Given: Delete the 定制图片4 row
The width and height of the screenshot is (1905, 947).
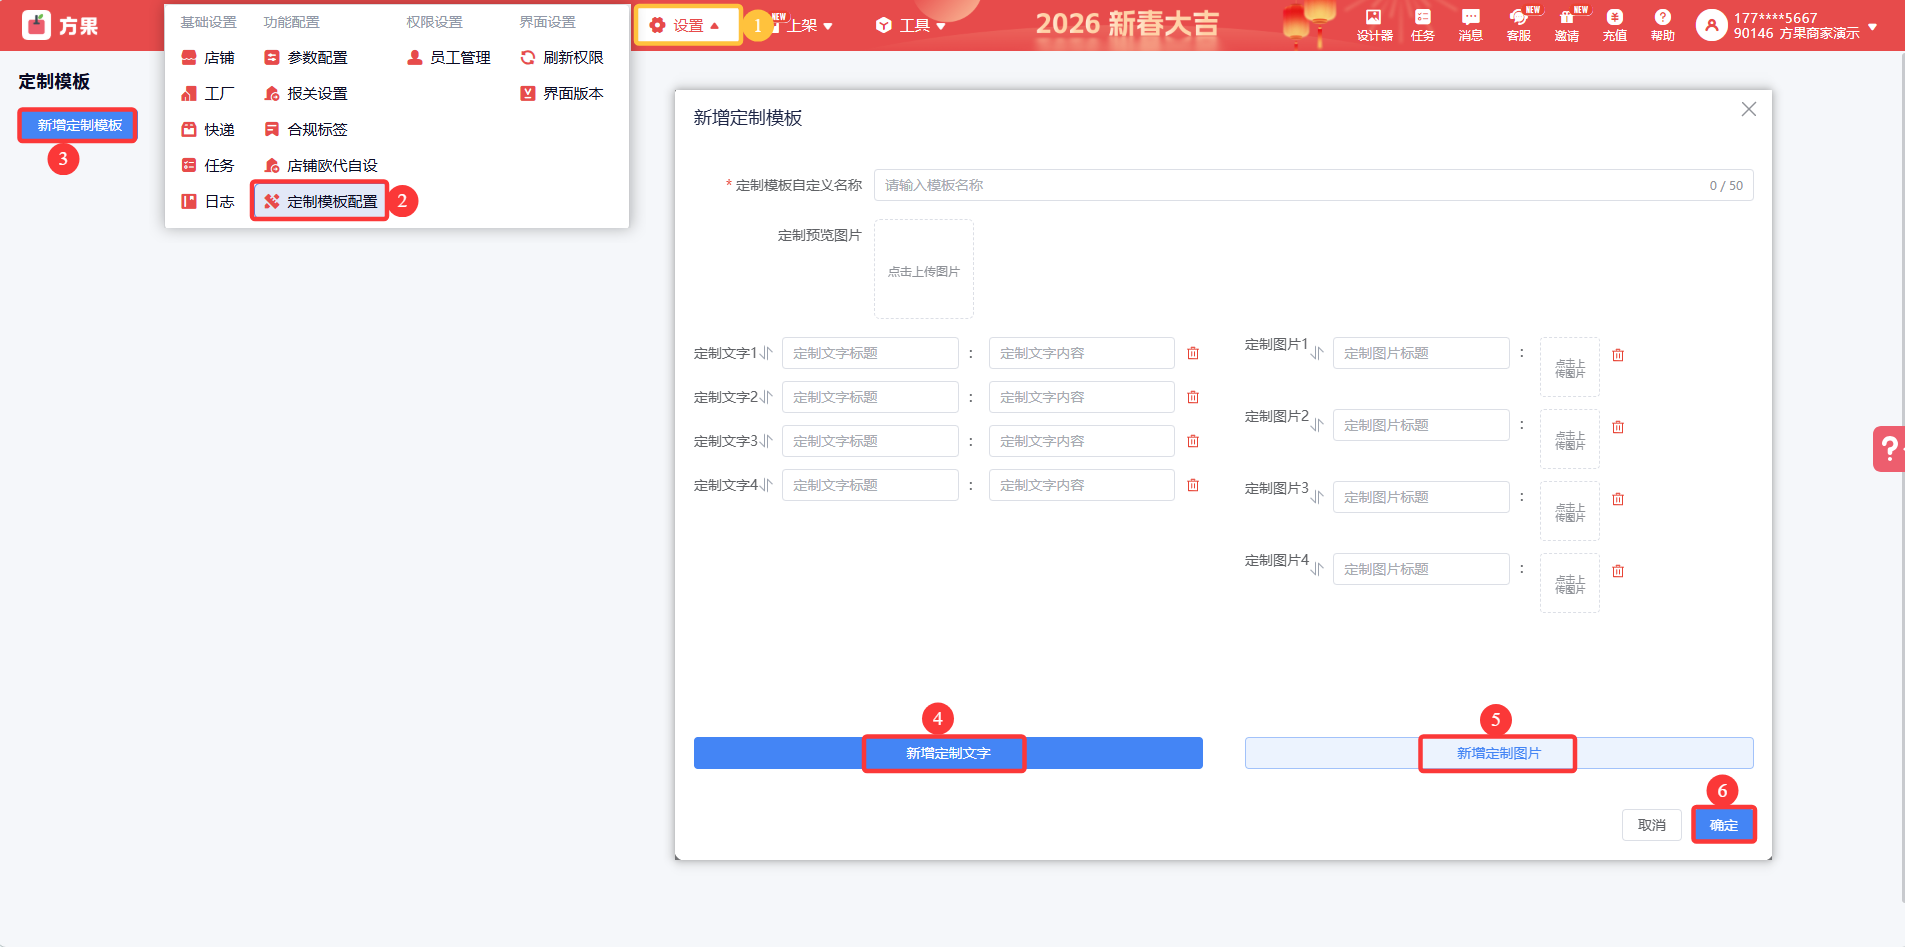Looking at the screenshot, I should click(x=1618, y=571).
